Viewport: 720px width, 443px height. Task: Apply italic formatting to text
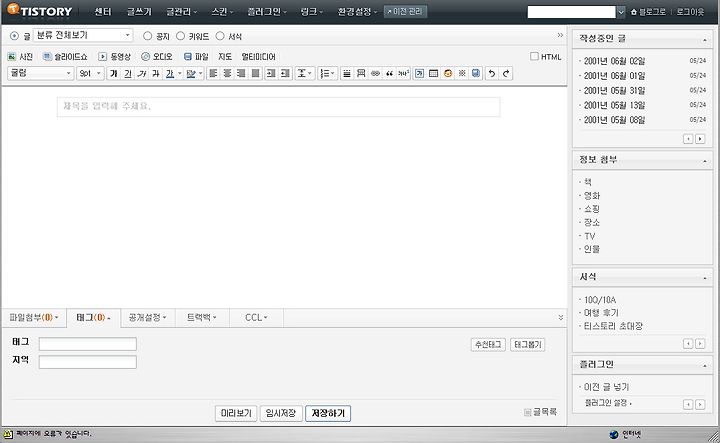tap(142, 73)
